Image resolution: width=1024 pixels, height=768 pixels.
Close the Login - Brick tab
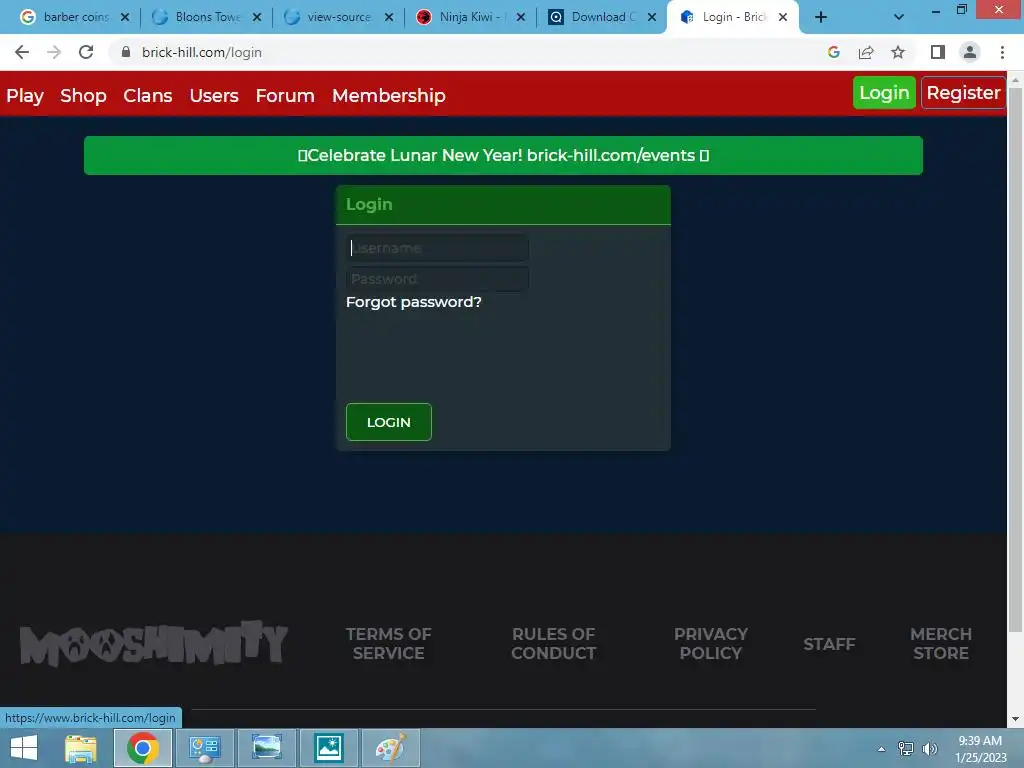point(782,17)
